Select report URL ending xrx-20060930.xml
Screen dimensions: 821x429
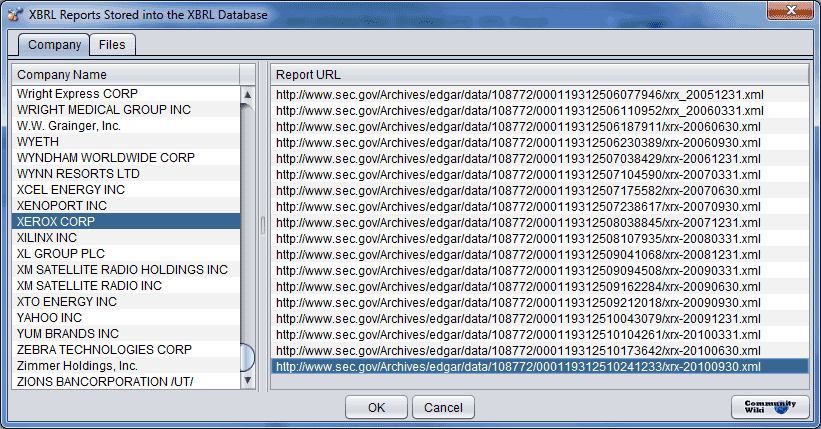tap(540, 142)
